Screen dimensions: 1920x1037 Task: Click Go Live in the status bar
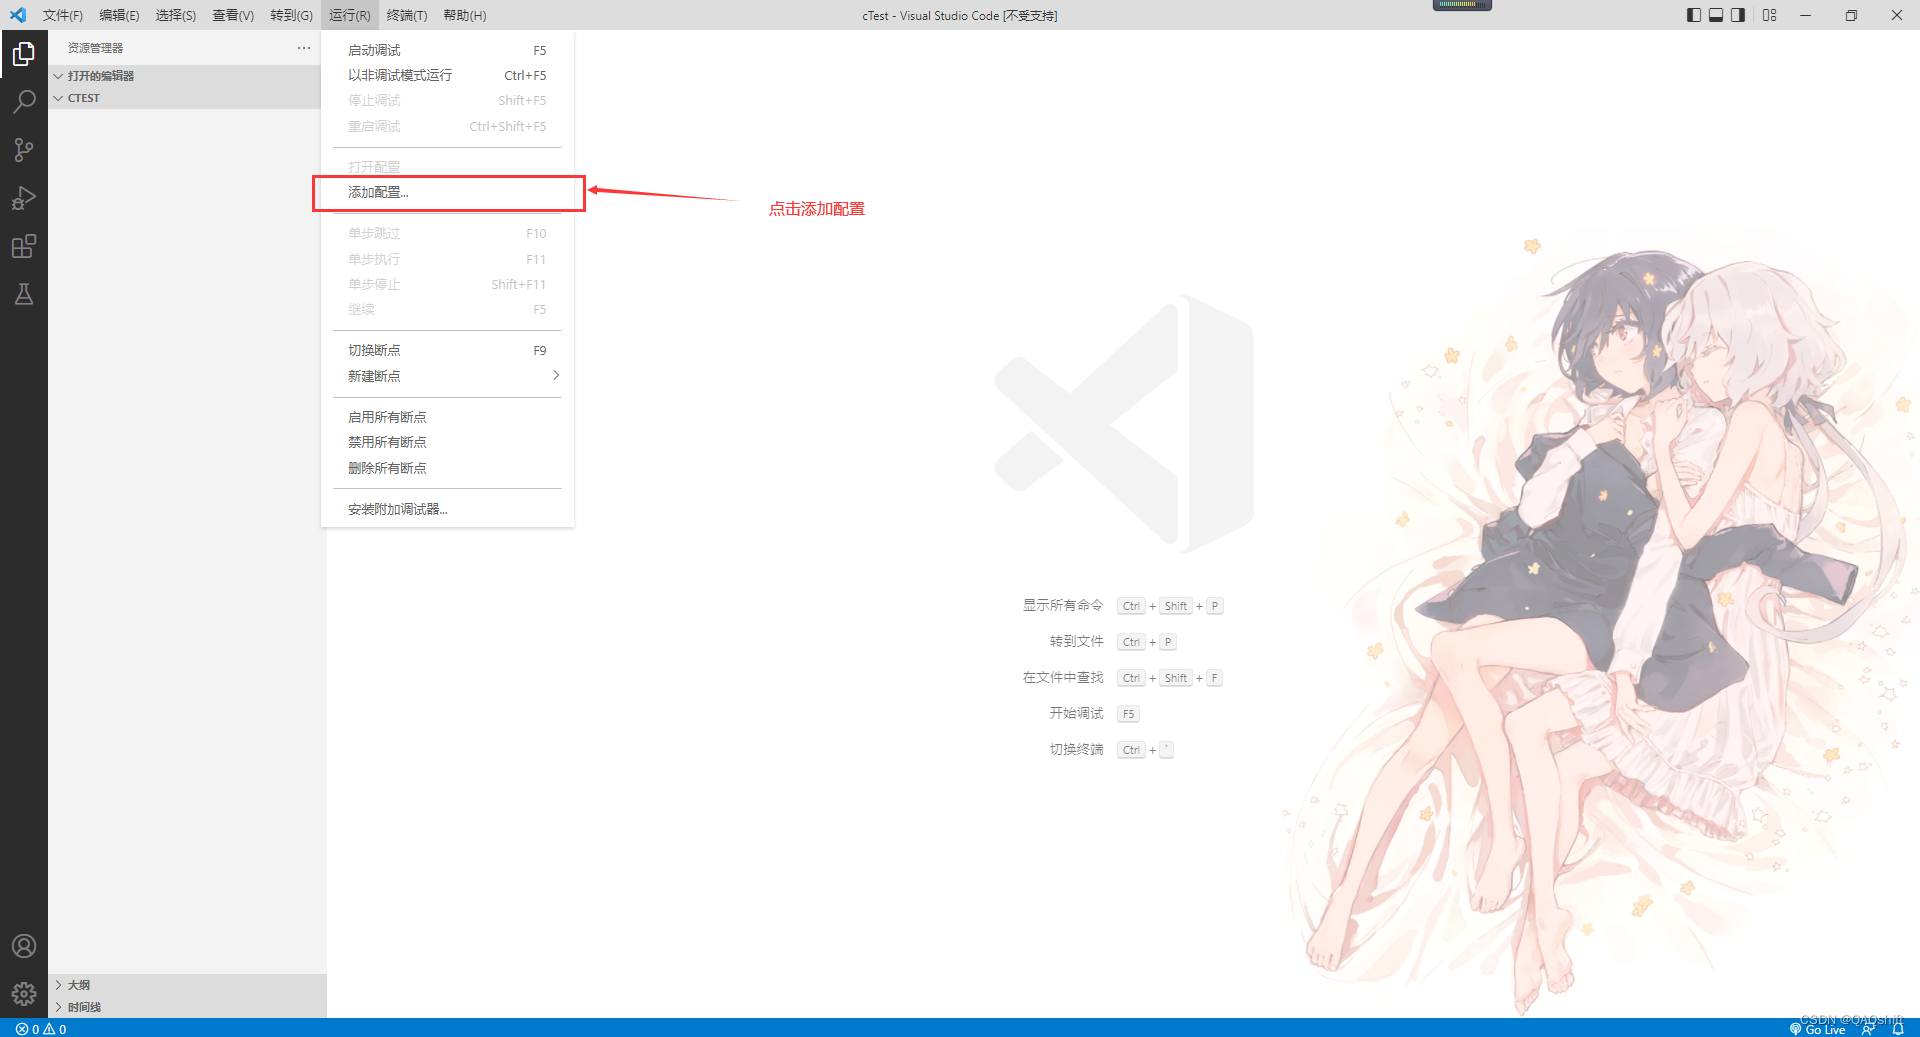pyautogui.click(x=1817, y=1029)
